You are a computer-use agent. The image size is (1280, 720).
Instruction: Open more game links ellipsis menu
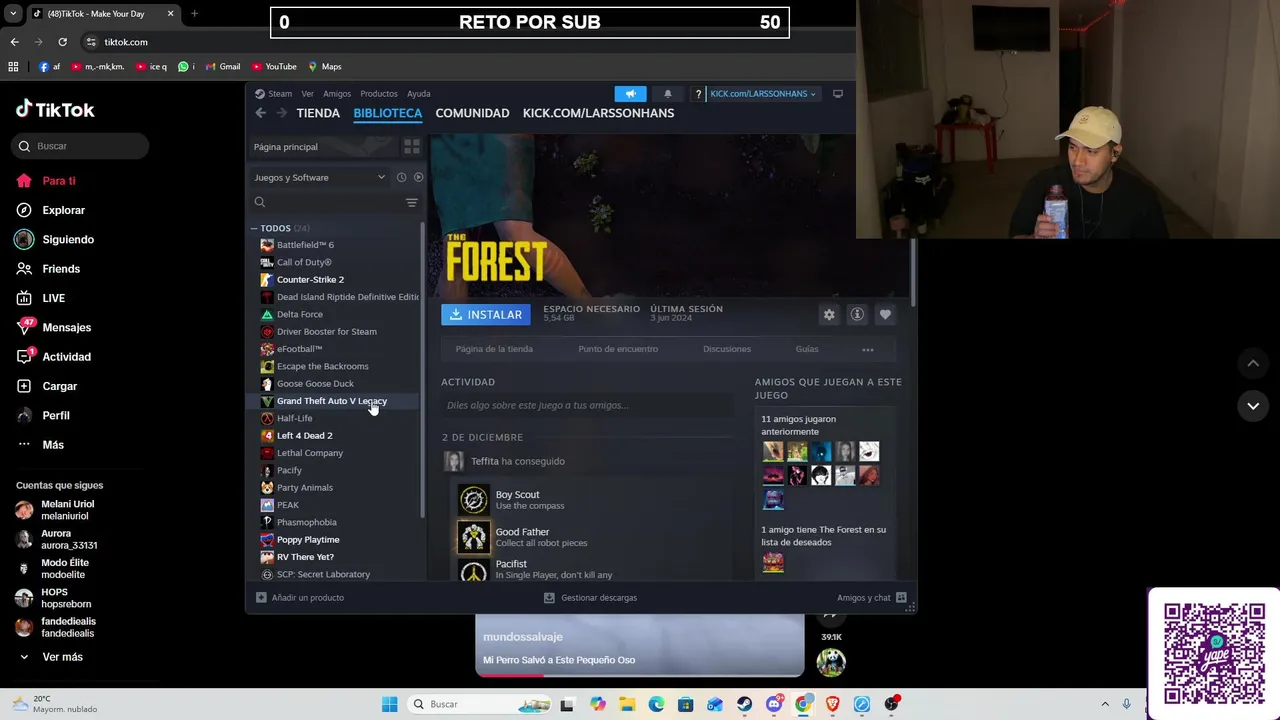868,349
